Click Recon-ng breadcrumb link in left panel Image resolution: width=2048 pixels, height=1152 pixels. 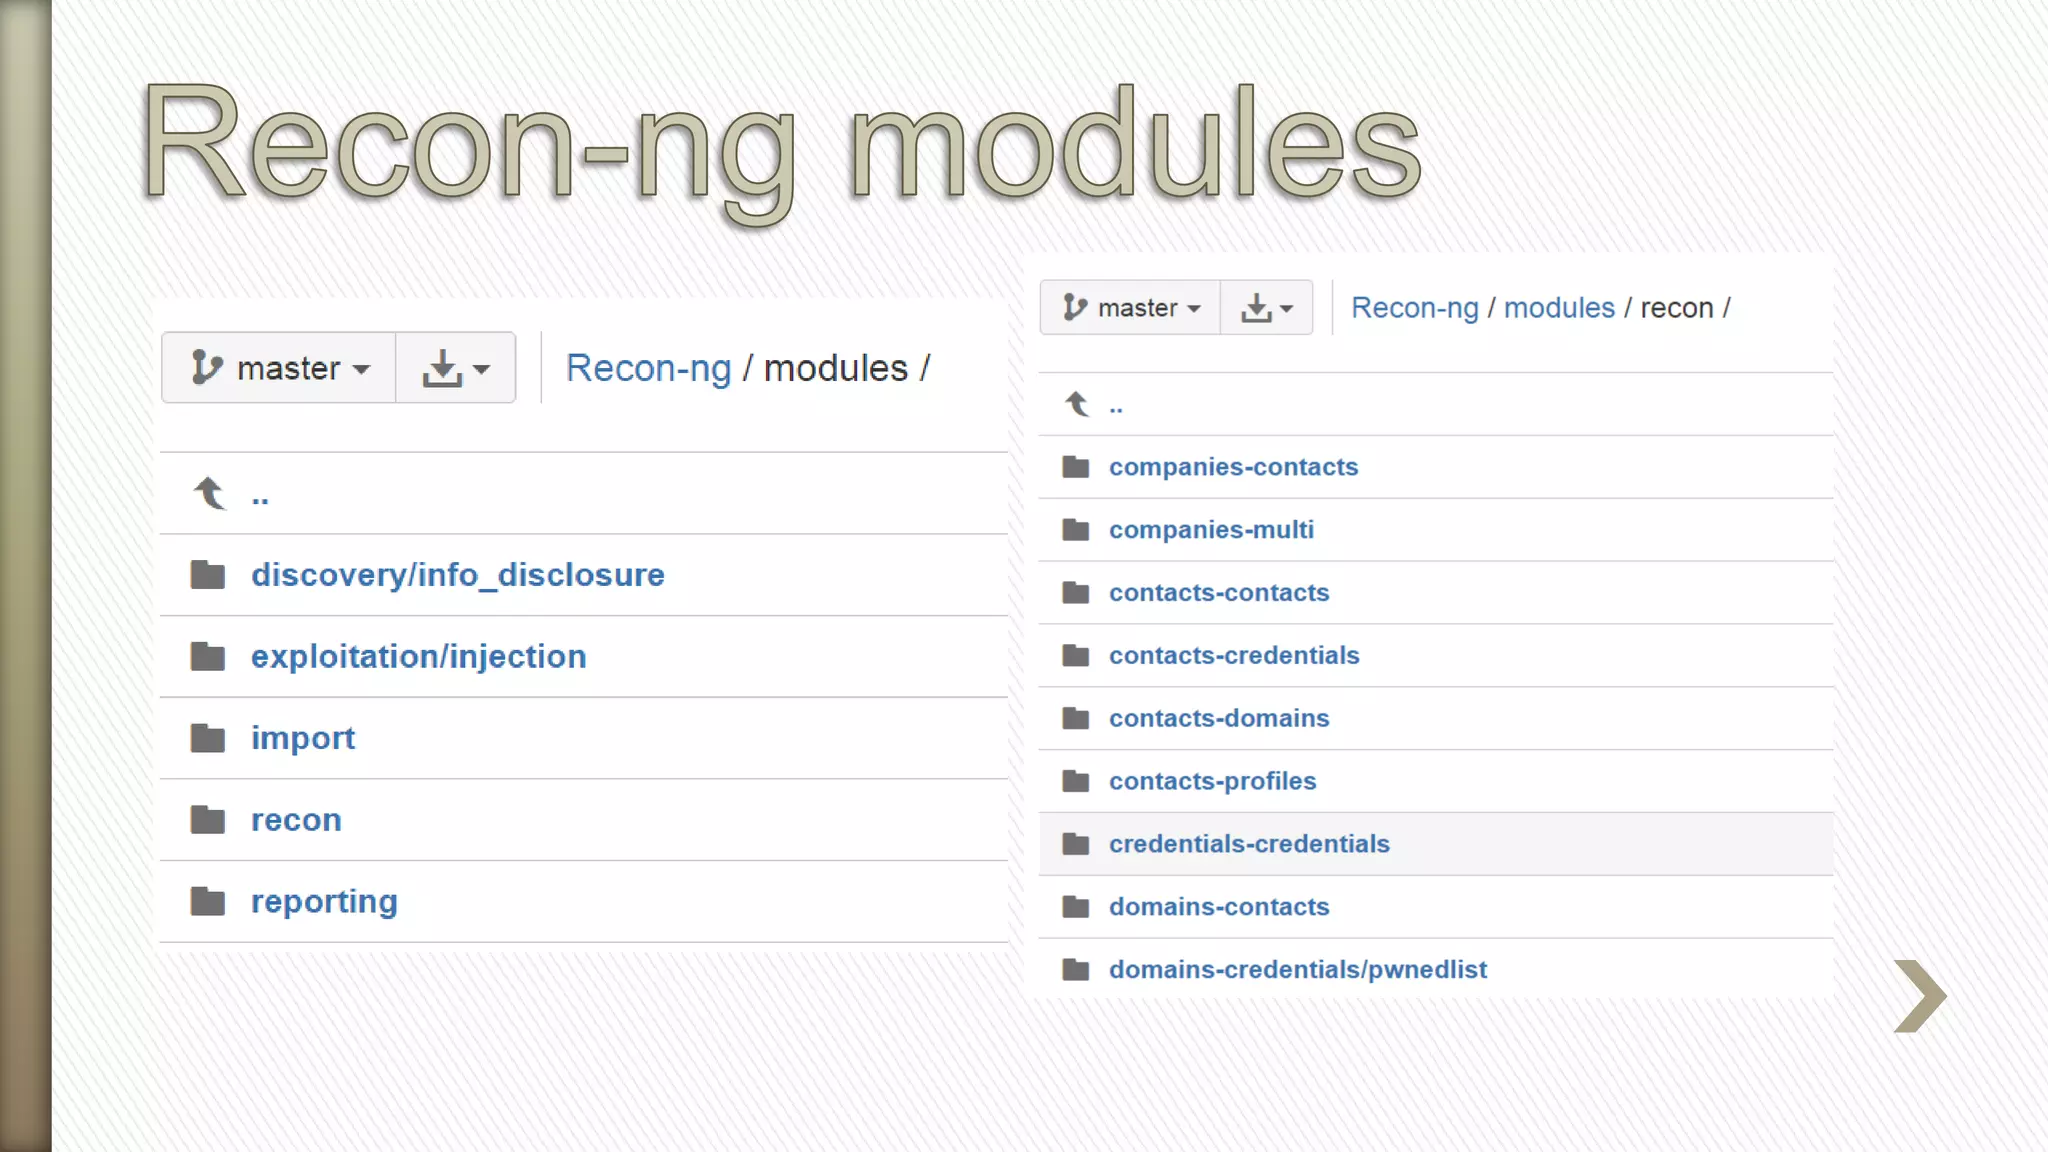pos(648,368)
